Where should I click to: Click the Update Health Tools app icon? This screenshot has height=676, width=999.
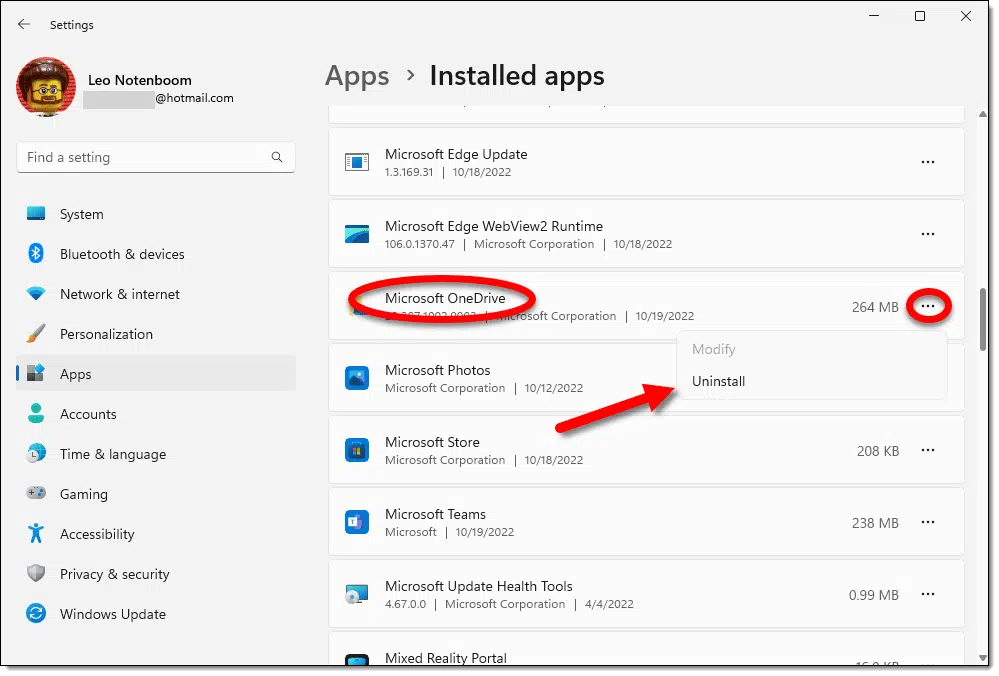coord(357,595)
